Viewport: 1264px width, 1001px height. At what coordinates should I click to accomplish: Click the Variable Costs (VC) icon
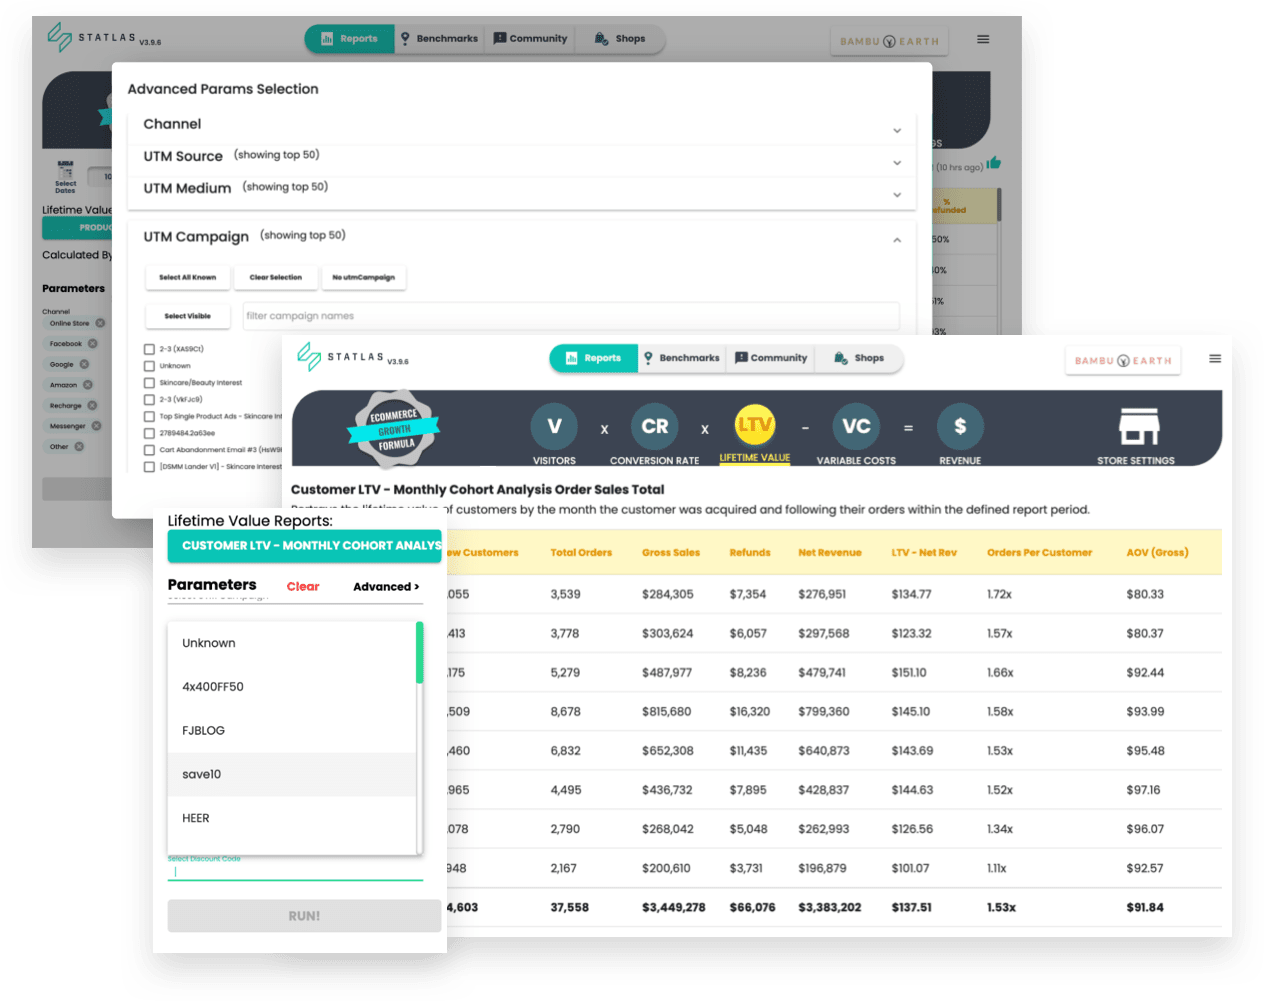pyautogui.click(x=856, y=427)
